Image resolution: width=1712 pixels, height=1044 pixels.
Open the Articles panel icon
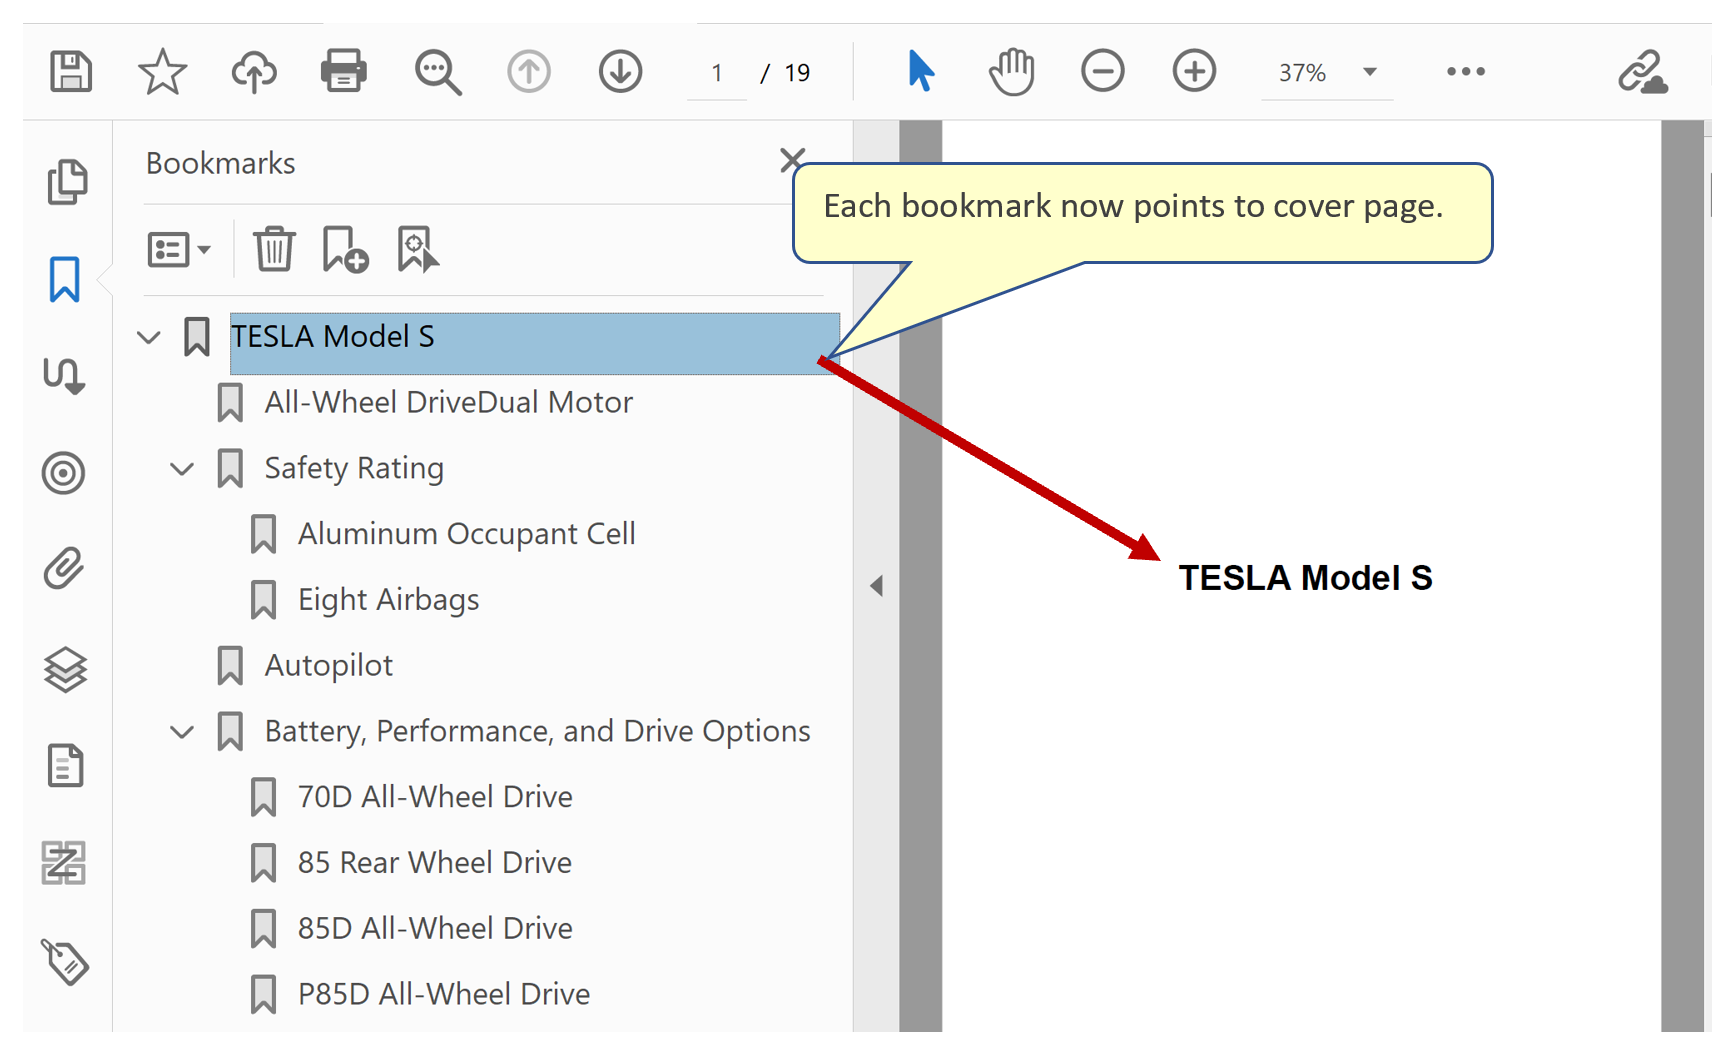point(64,376)
